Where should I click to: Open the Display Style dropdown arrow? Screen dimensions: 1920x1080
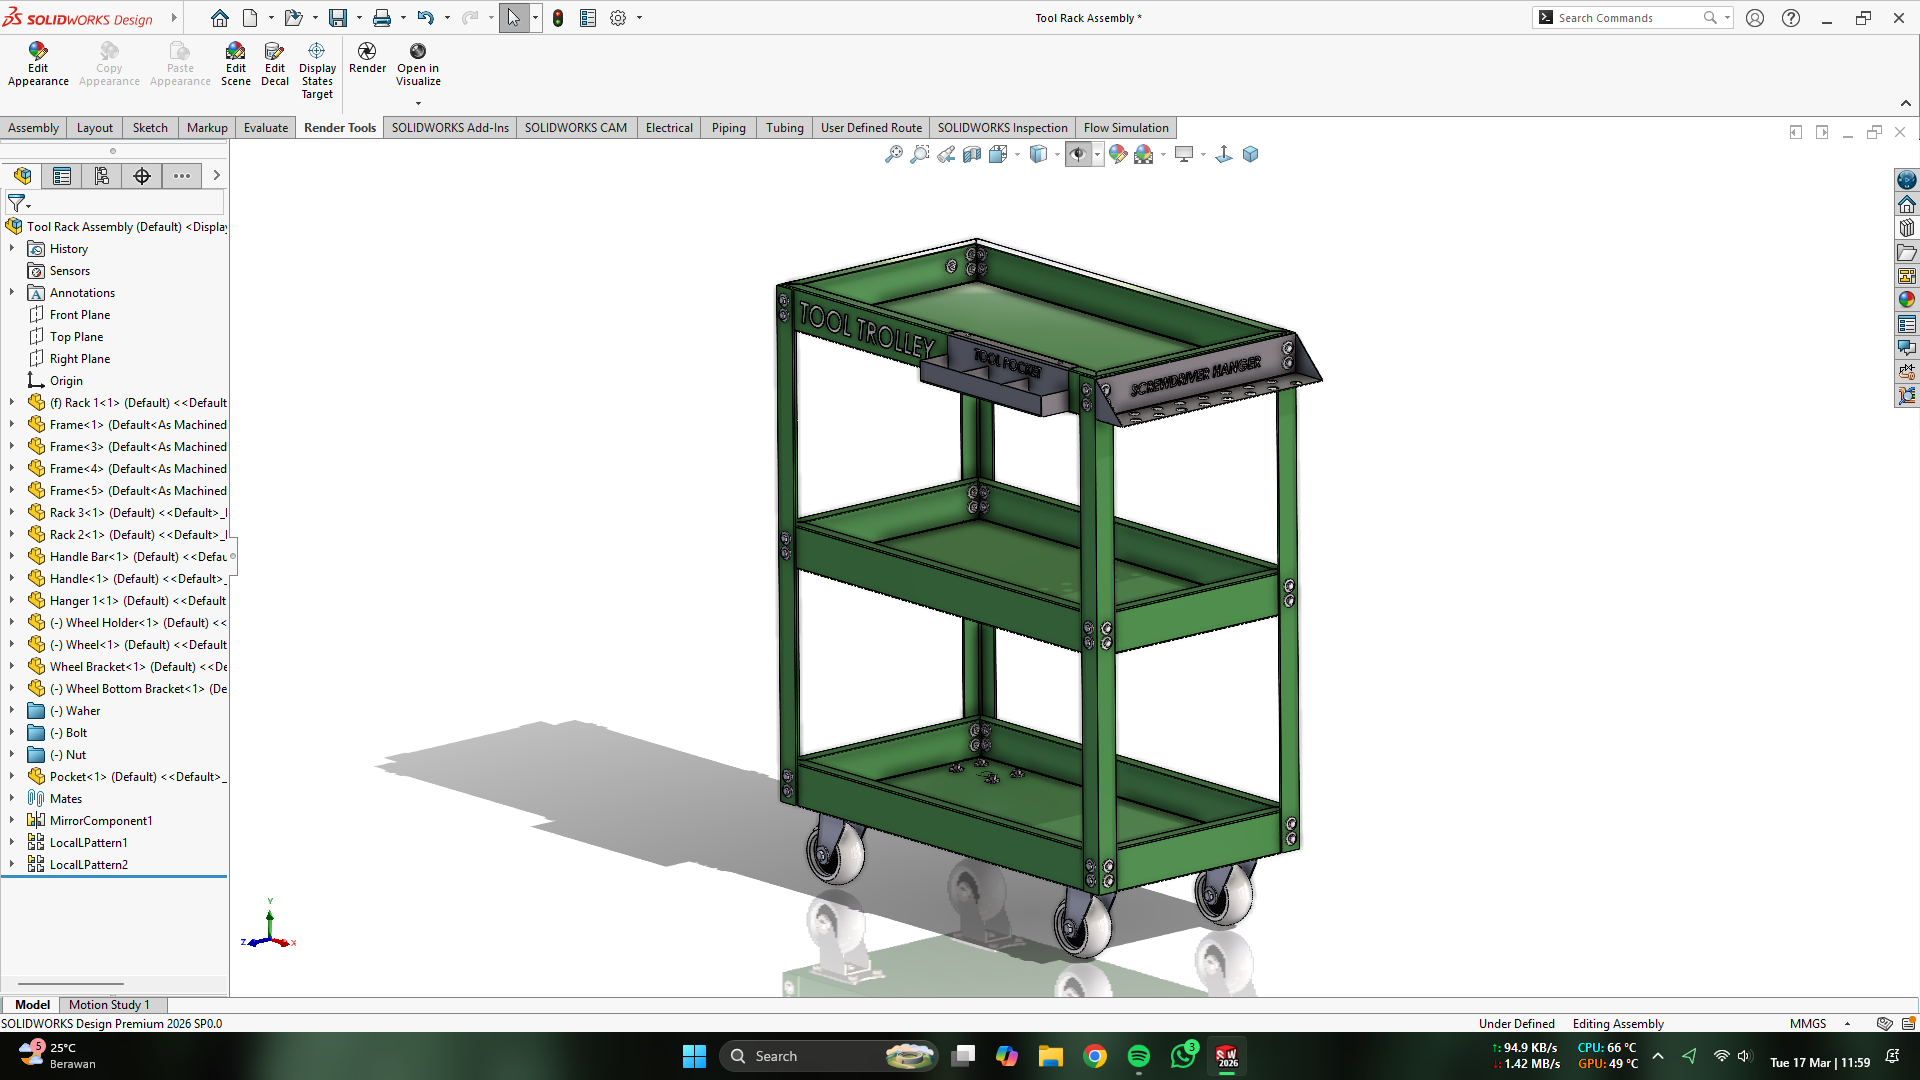(1057, 154)
